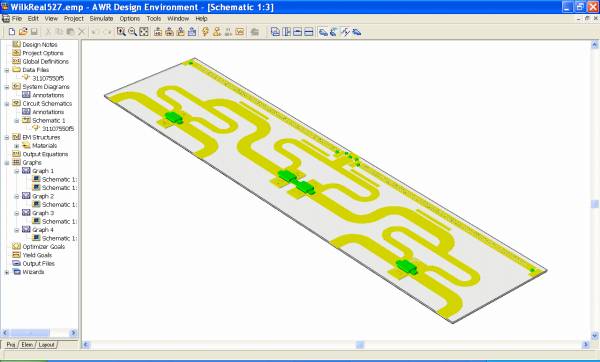Expand the Materials tree node

pos(16,146)
